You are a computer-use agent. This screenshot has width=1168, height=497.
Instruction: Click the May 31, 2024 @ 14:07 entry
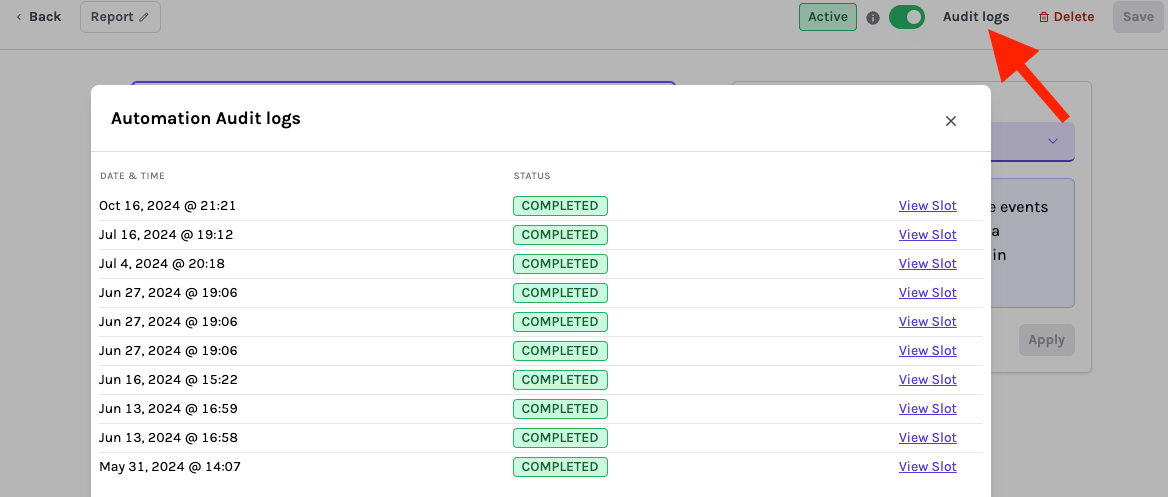click(170, 467)
